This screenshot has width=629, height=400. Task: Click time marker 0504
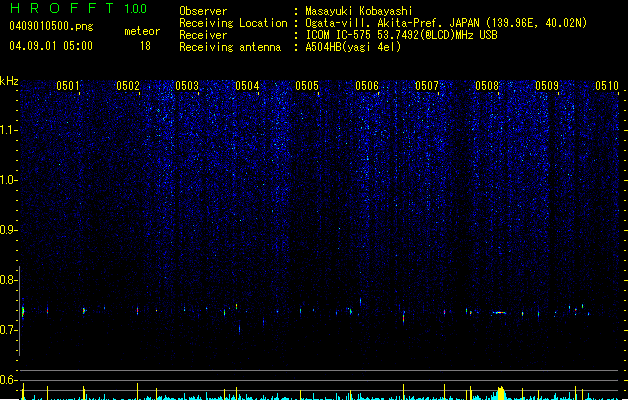coord(247,86)
